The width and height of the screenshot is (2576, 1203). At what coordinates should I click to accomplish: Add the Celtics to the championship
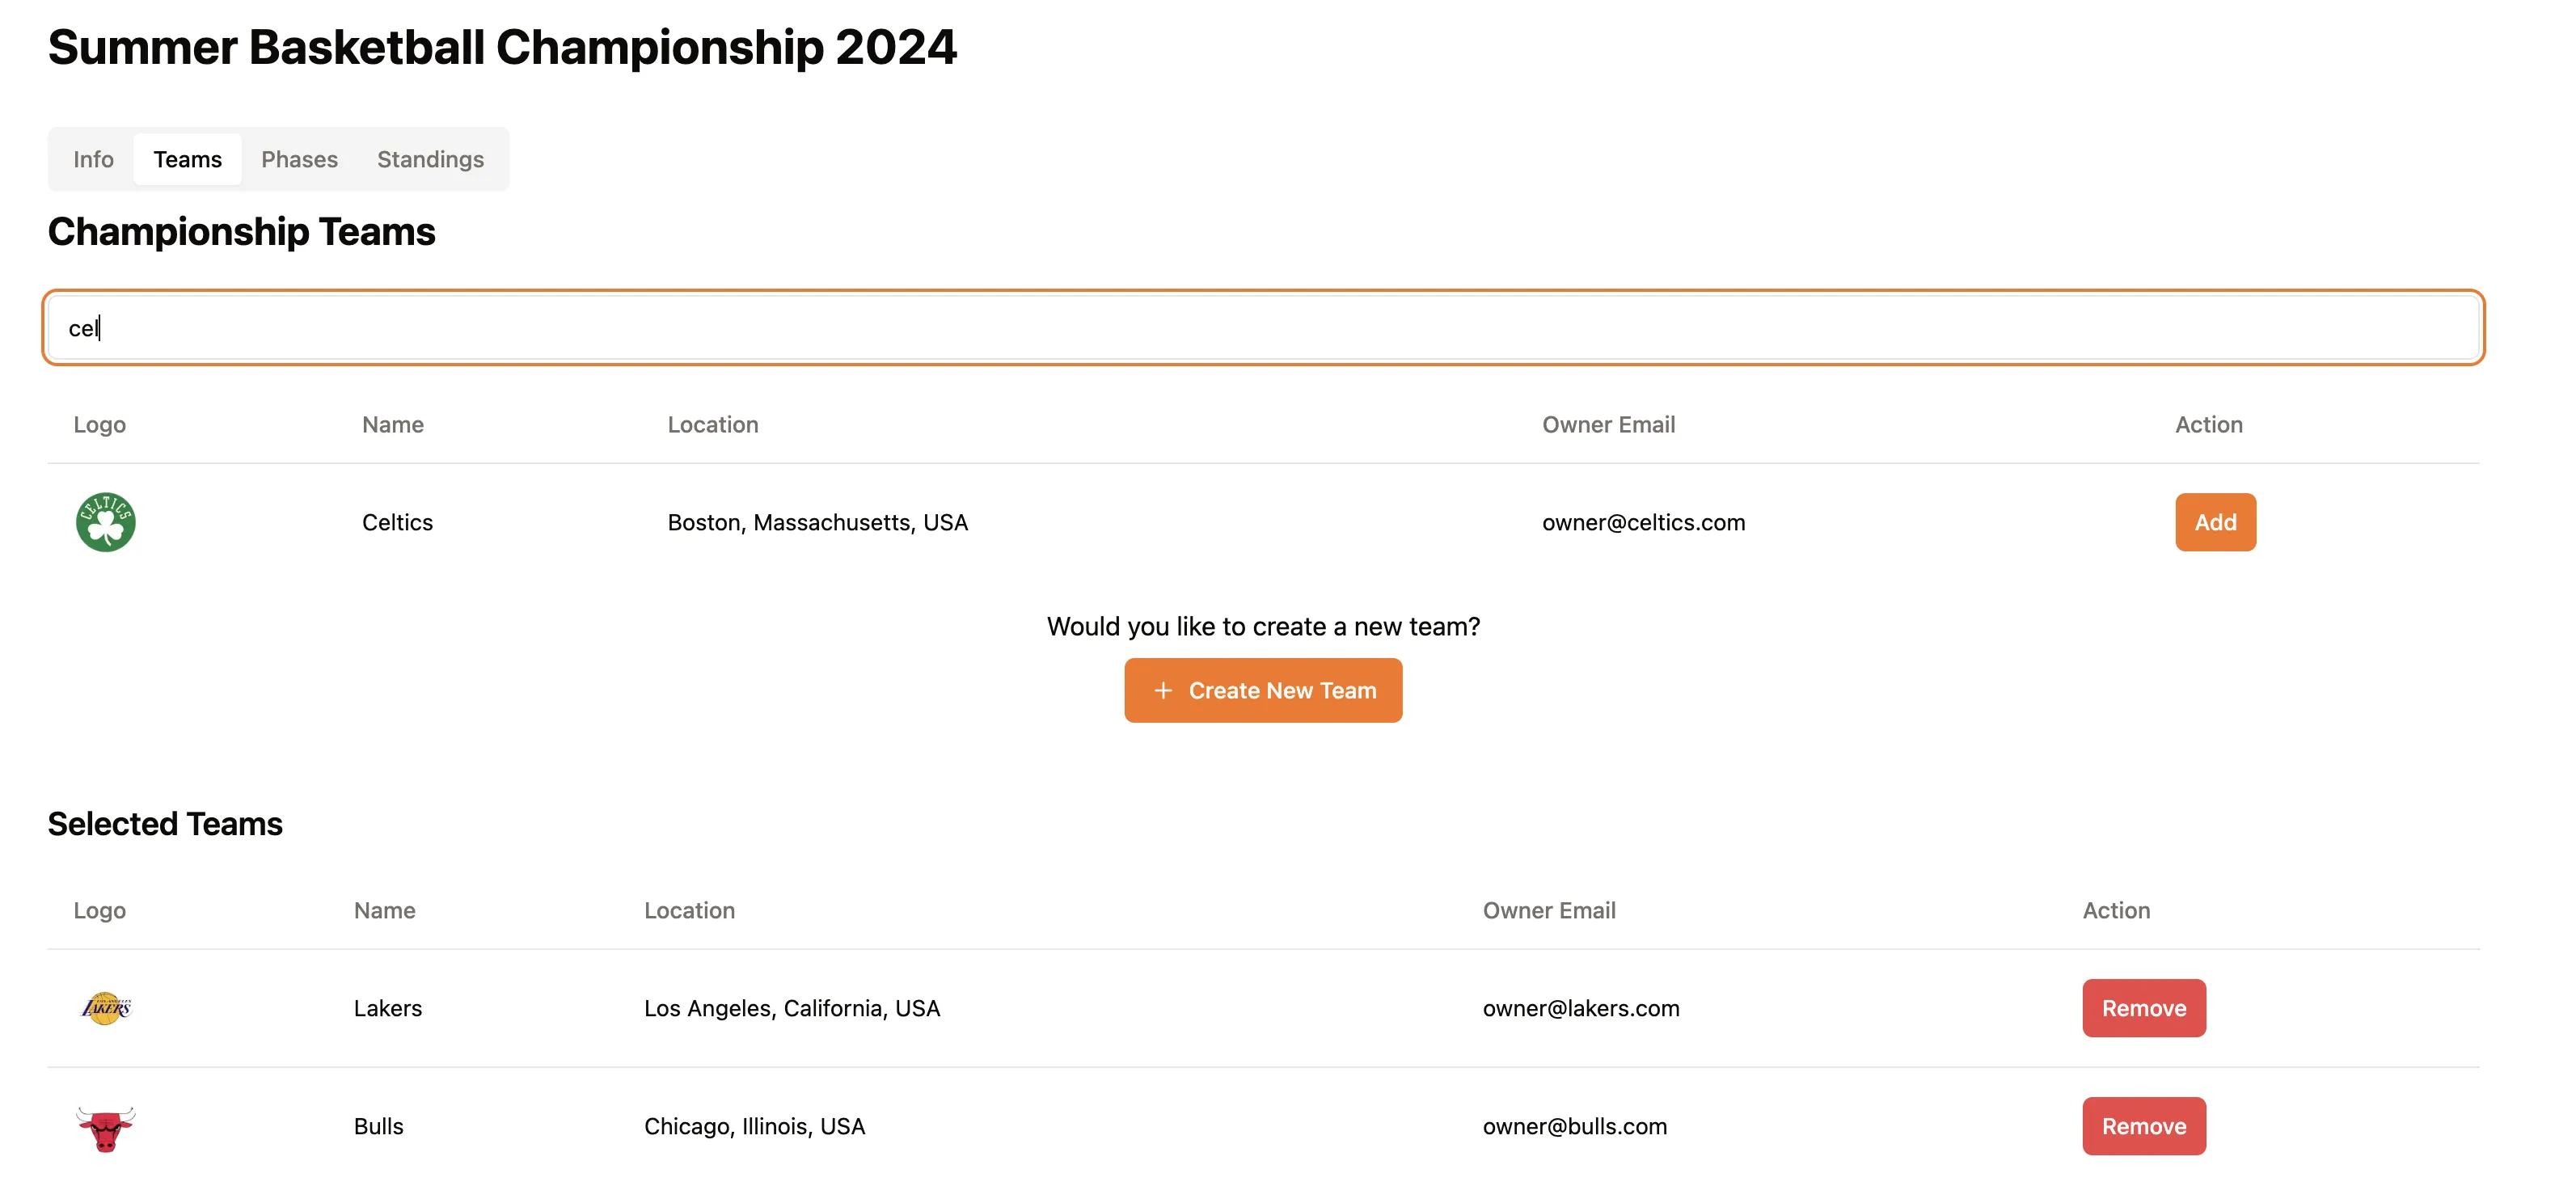pyautogui.click(x=2215, y=522)
